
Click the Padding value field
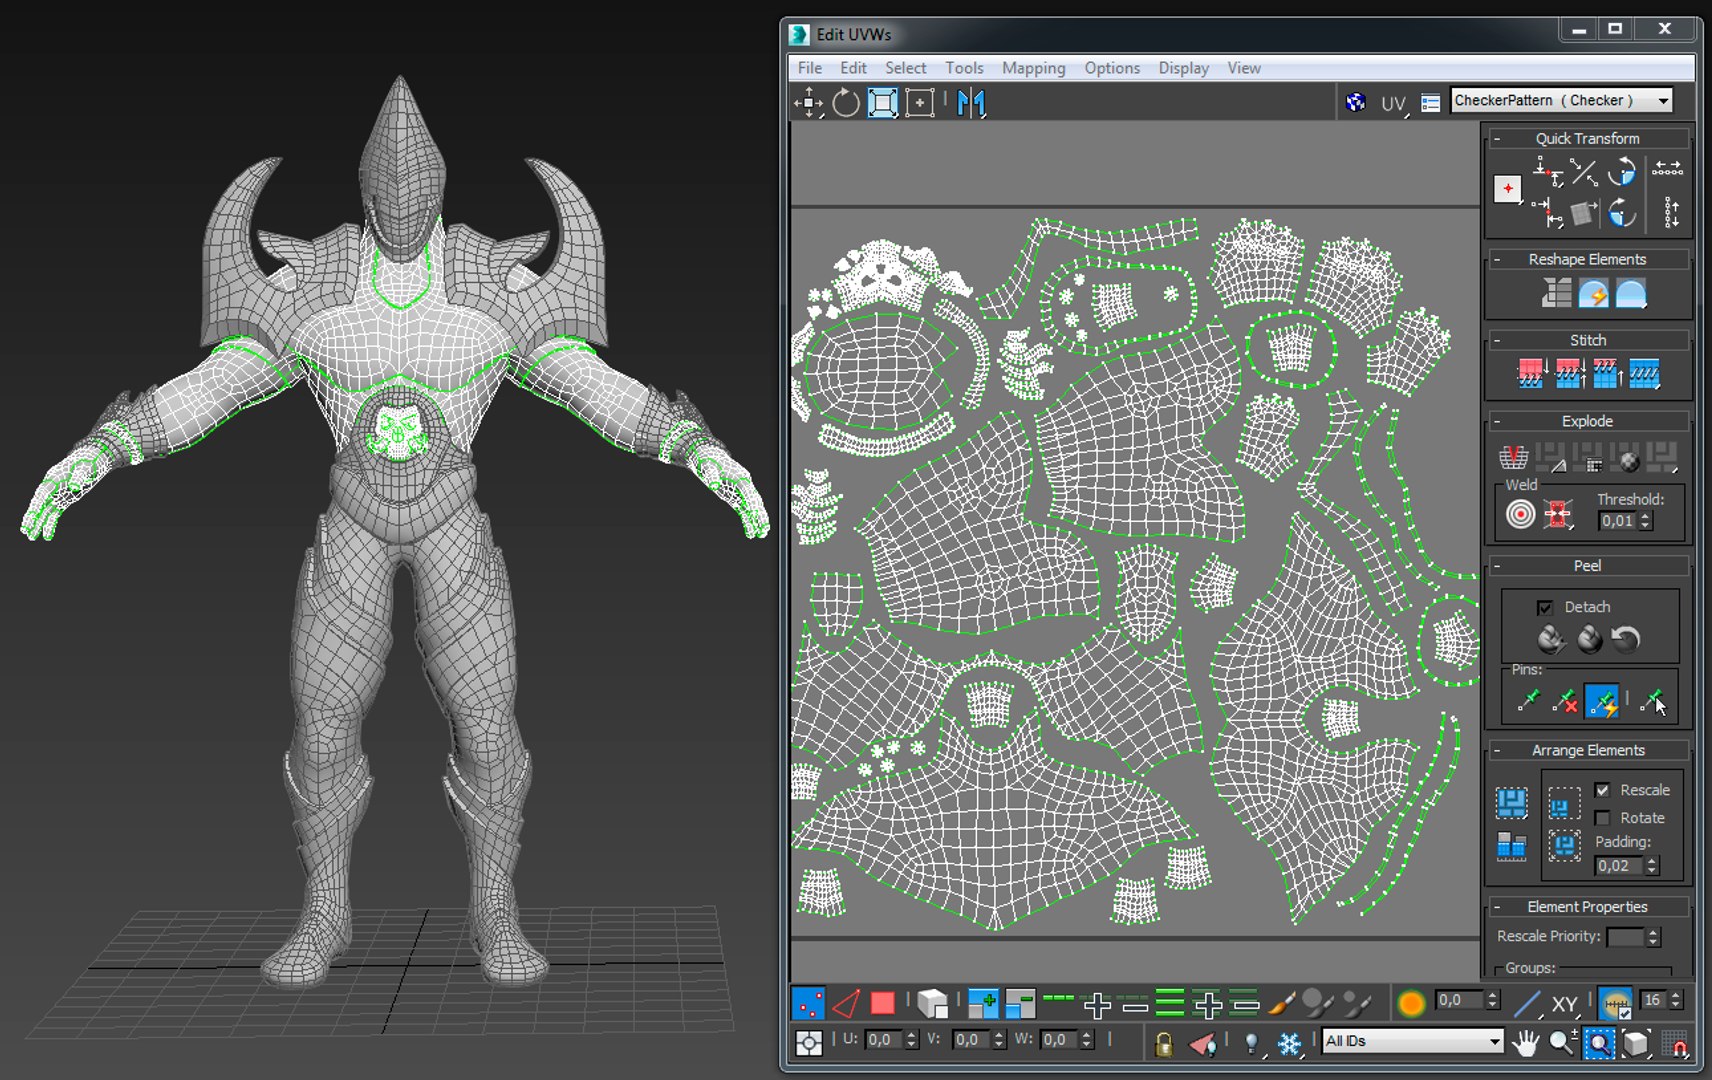tap(1618, 866)
